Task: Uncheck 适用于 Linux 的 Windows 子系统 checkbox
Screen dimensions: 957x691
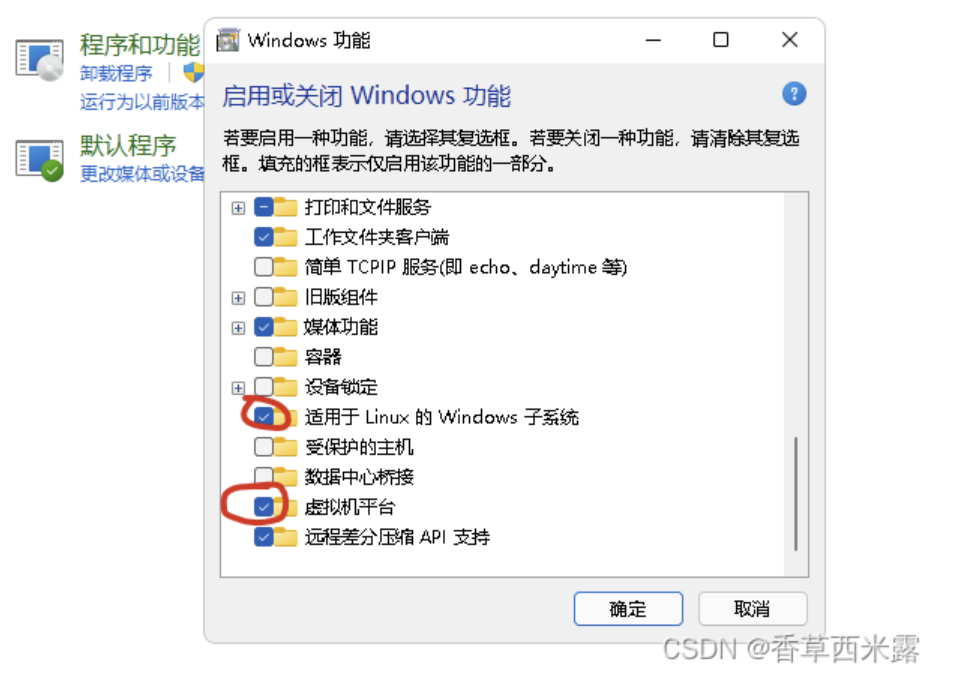Action: [x=264, y=416]
